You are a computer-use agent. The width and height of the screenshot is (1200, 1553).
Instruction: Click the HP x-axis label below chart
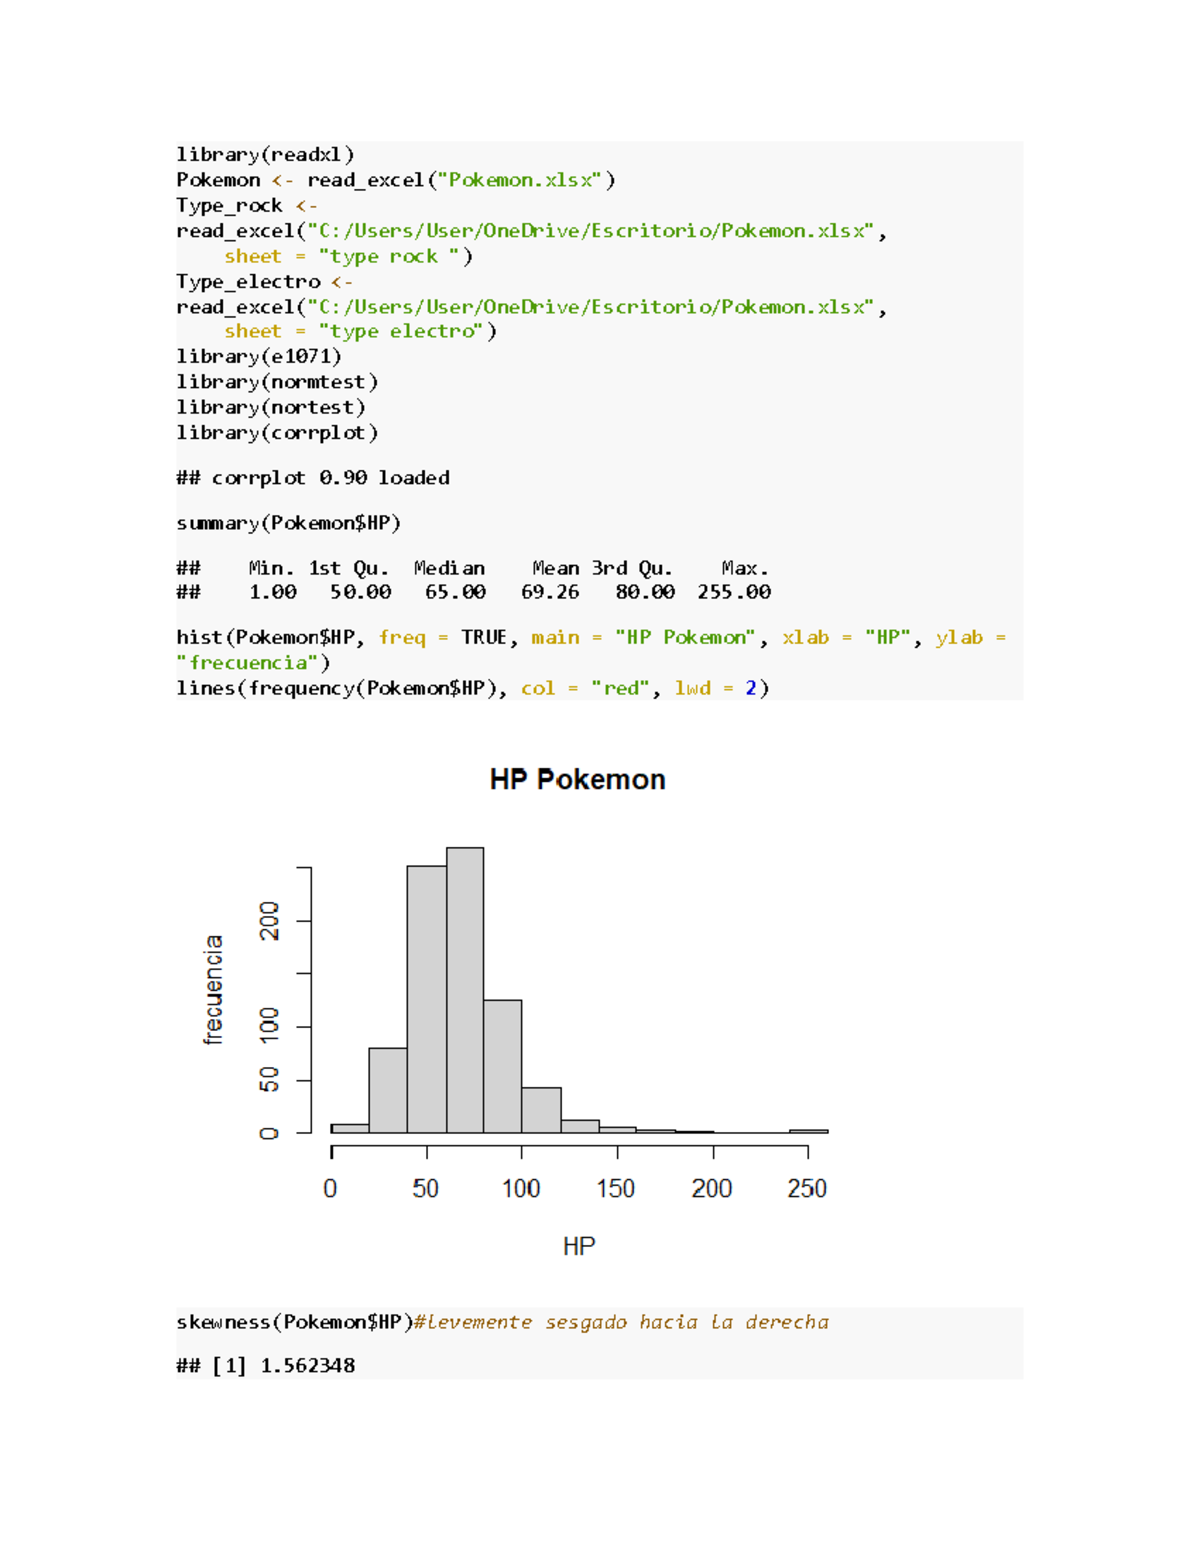coord(579,1246)
